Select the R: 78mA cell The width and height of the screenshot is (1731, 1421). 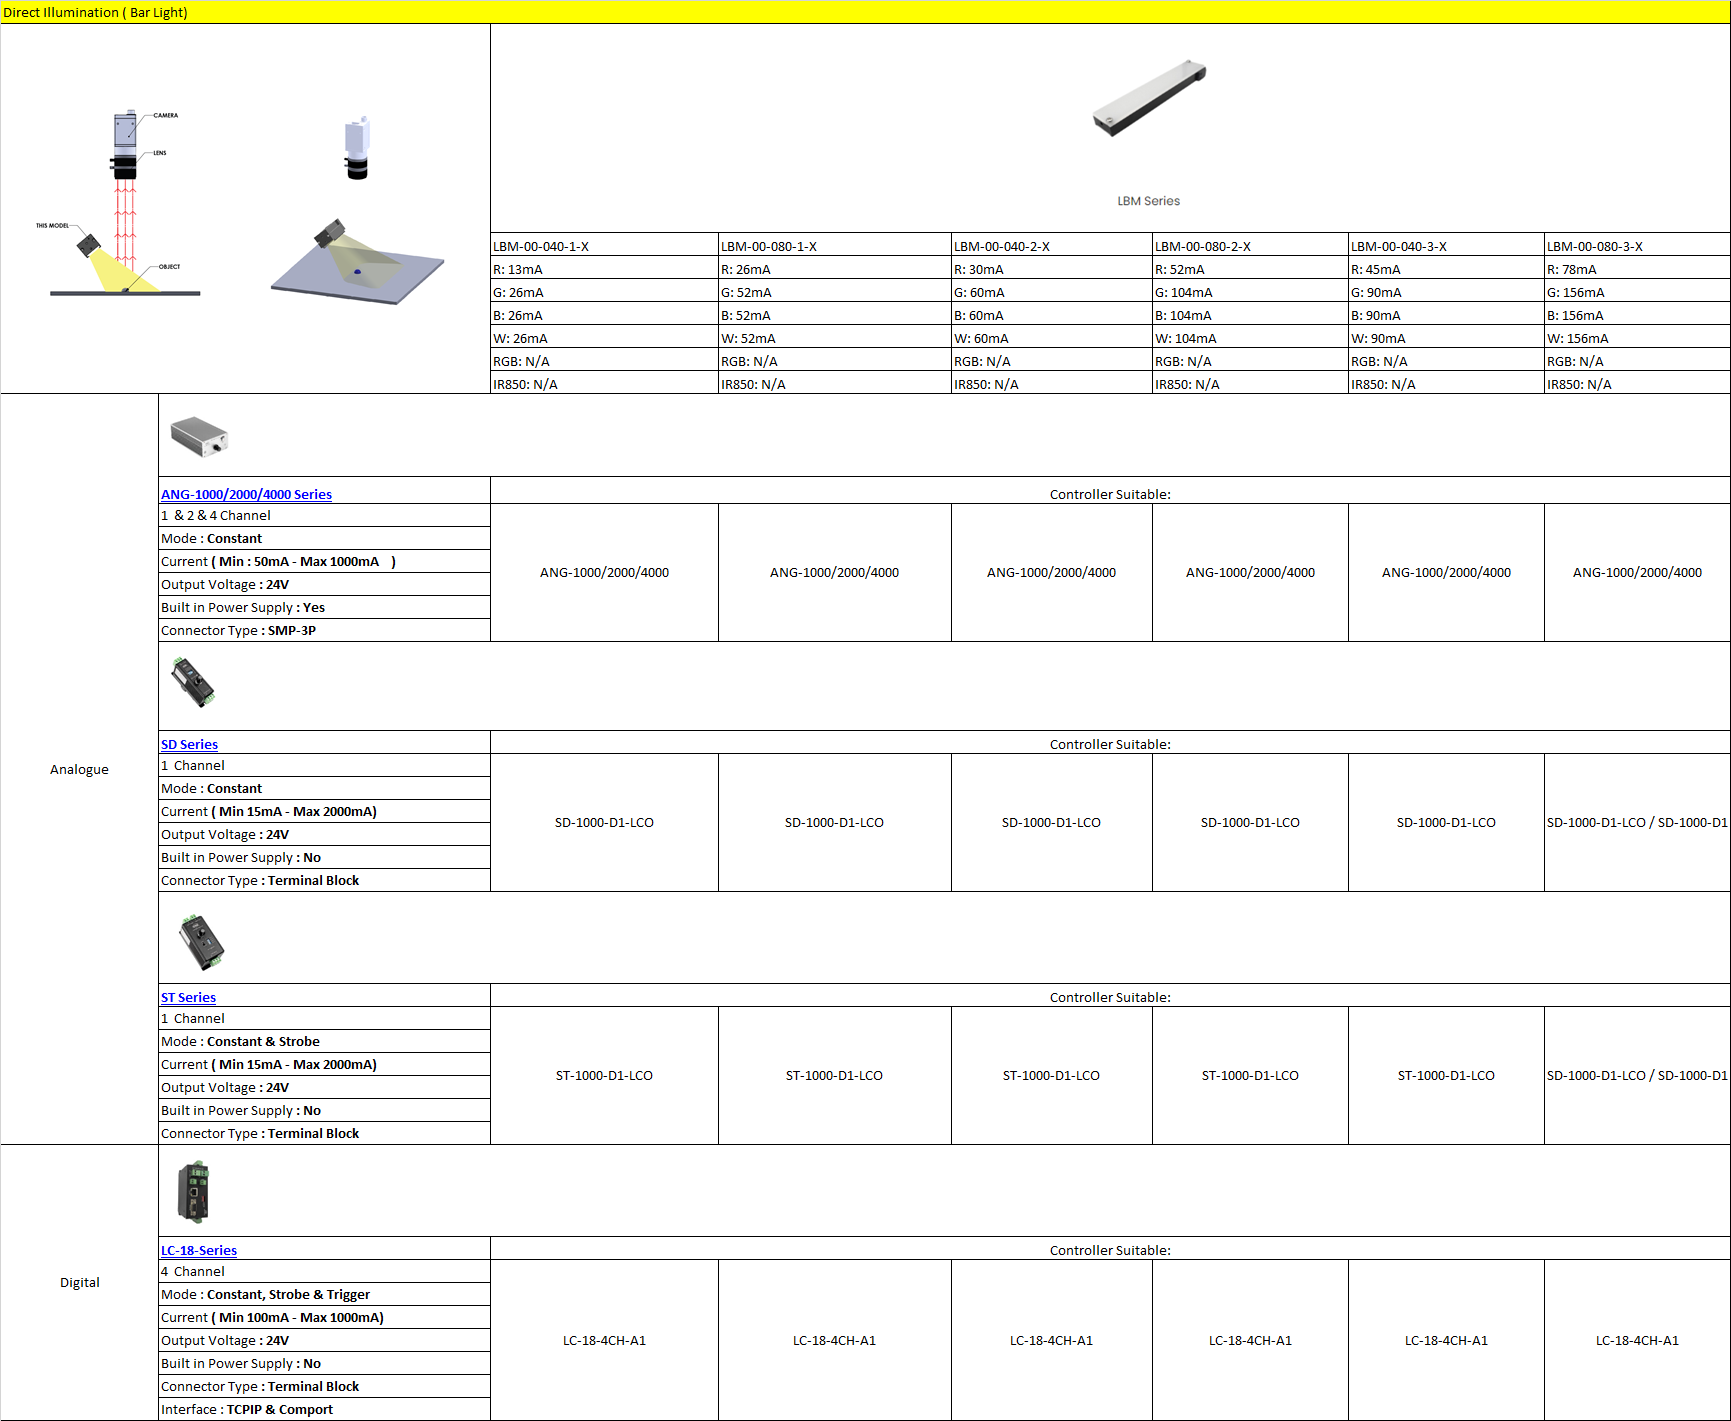[x=1637, y=269]
